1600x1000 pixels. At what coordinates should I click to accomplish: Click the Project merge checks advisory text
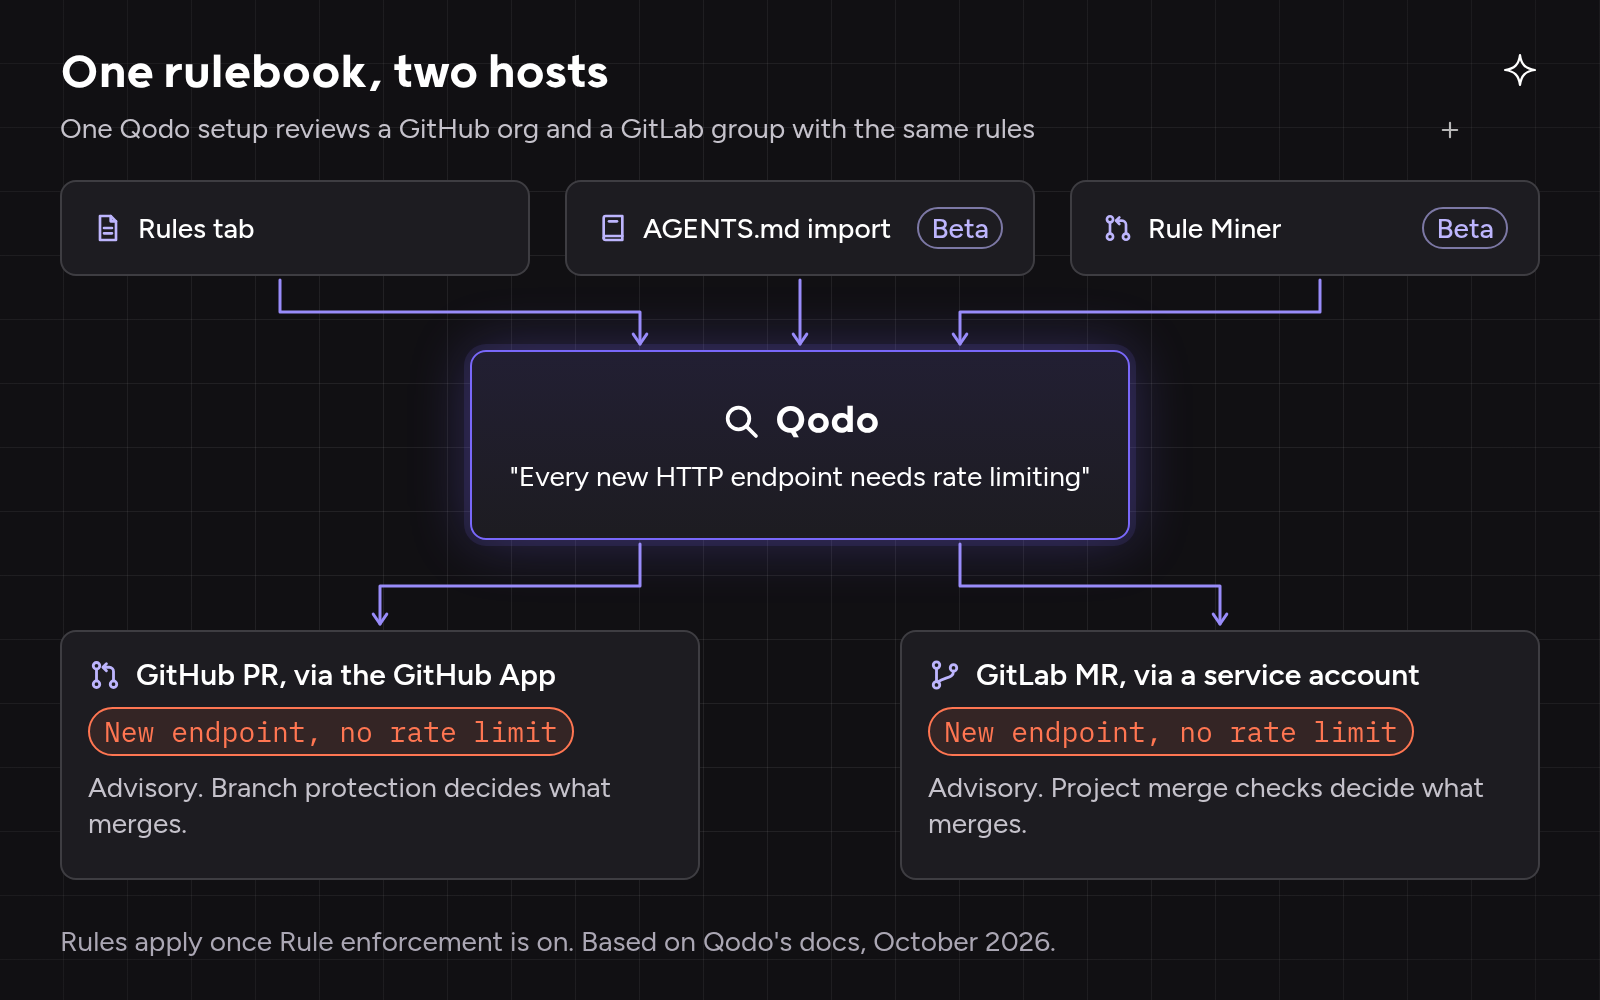pos(1206,806)
